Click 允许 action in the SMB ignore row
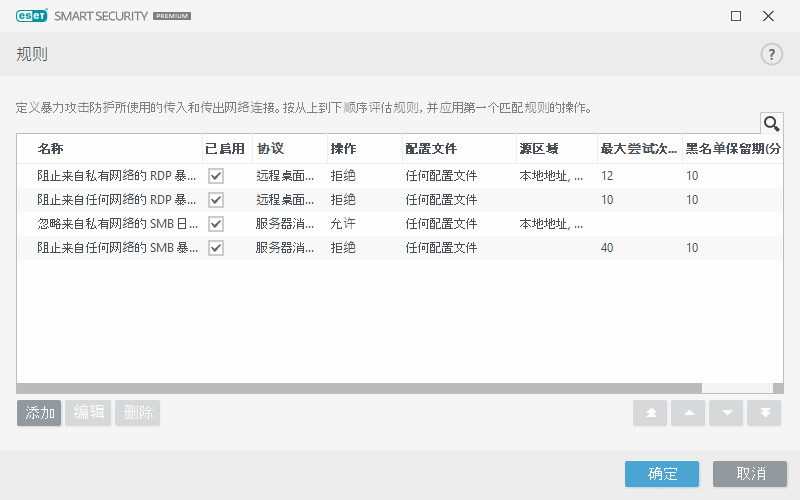Viewport: 800px width, 500px height. (343, 224)
